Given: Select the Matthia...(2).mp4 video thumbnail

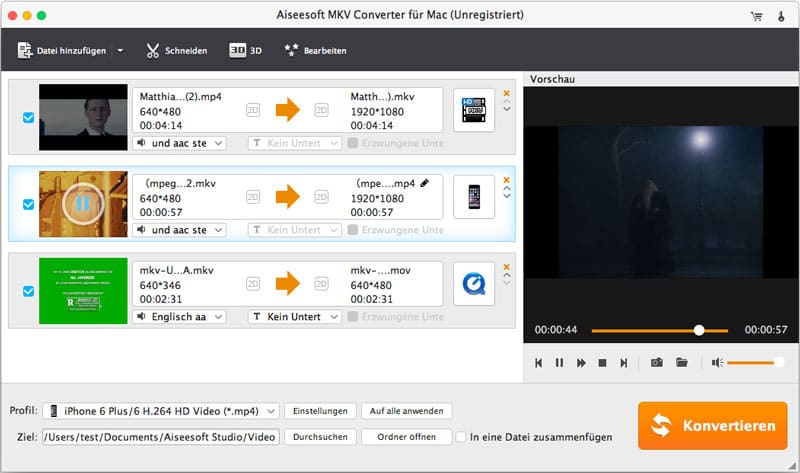Looking at the screenshot, I should pyautogui.click(x=83, y=117).
